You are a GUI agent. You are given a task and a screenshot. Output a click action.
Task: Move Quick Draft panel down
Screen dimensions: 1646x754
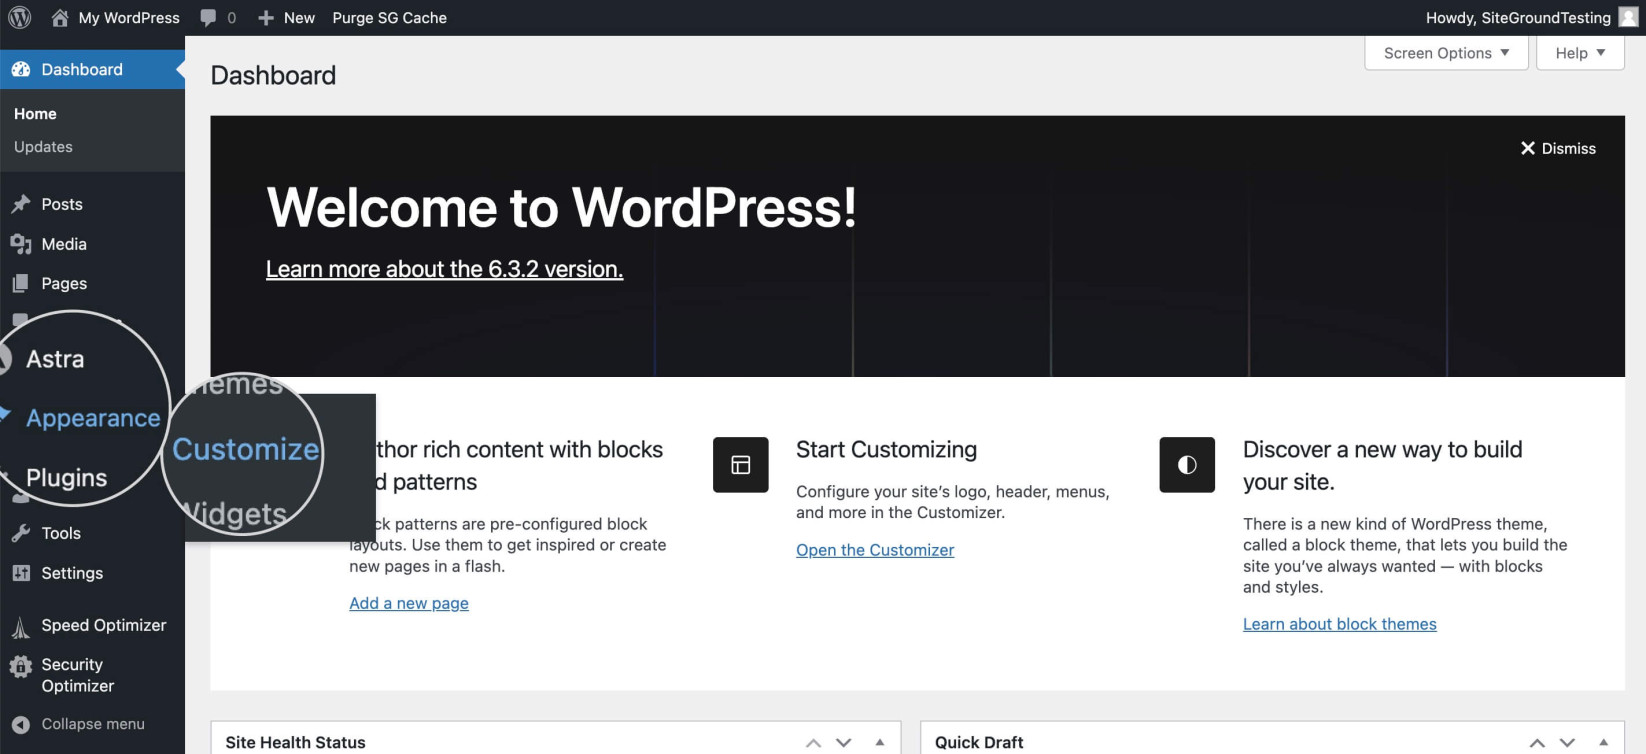(1568, 742)
